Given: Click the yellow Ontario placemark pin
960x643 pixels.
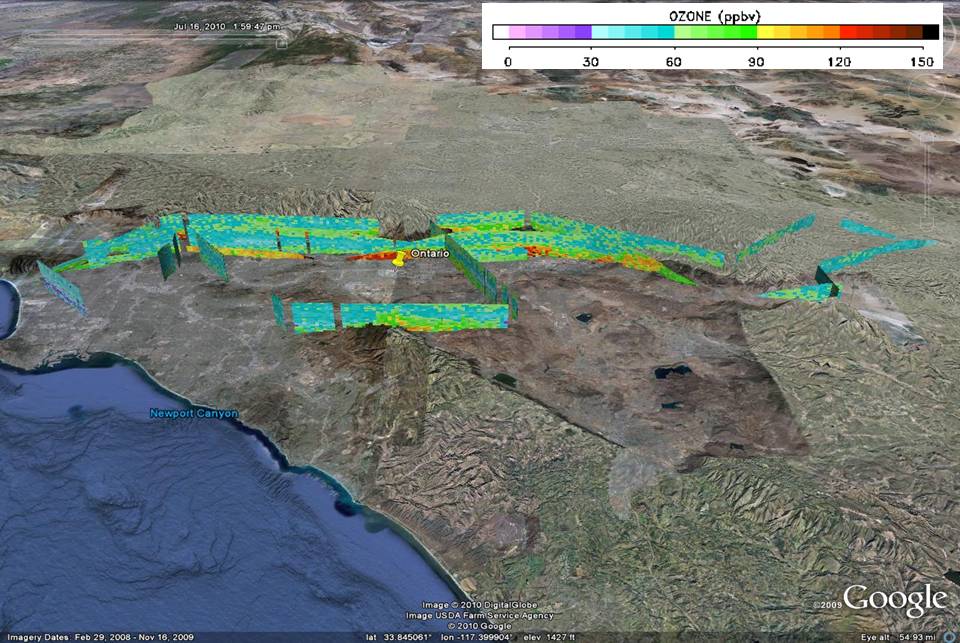Looking at the screenshot, I should tap(400, 259).
